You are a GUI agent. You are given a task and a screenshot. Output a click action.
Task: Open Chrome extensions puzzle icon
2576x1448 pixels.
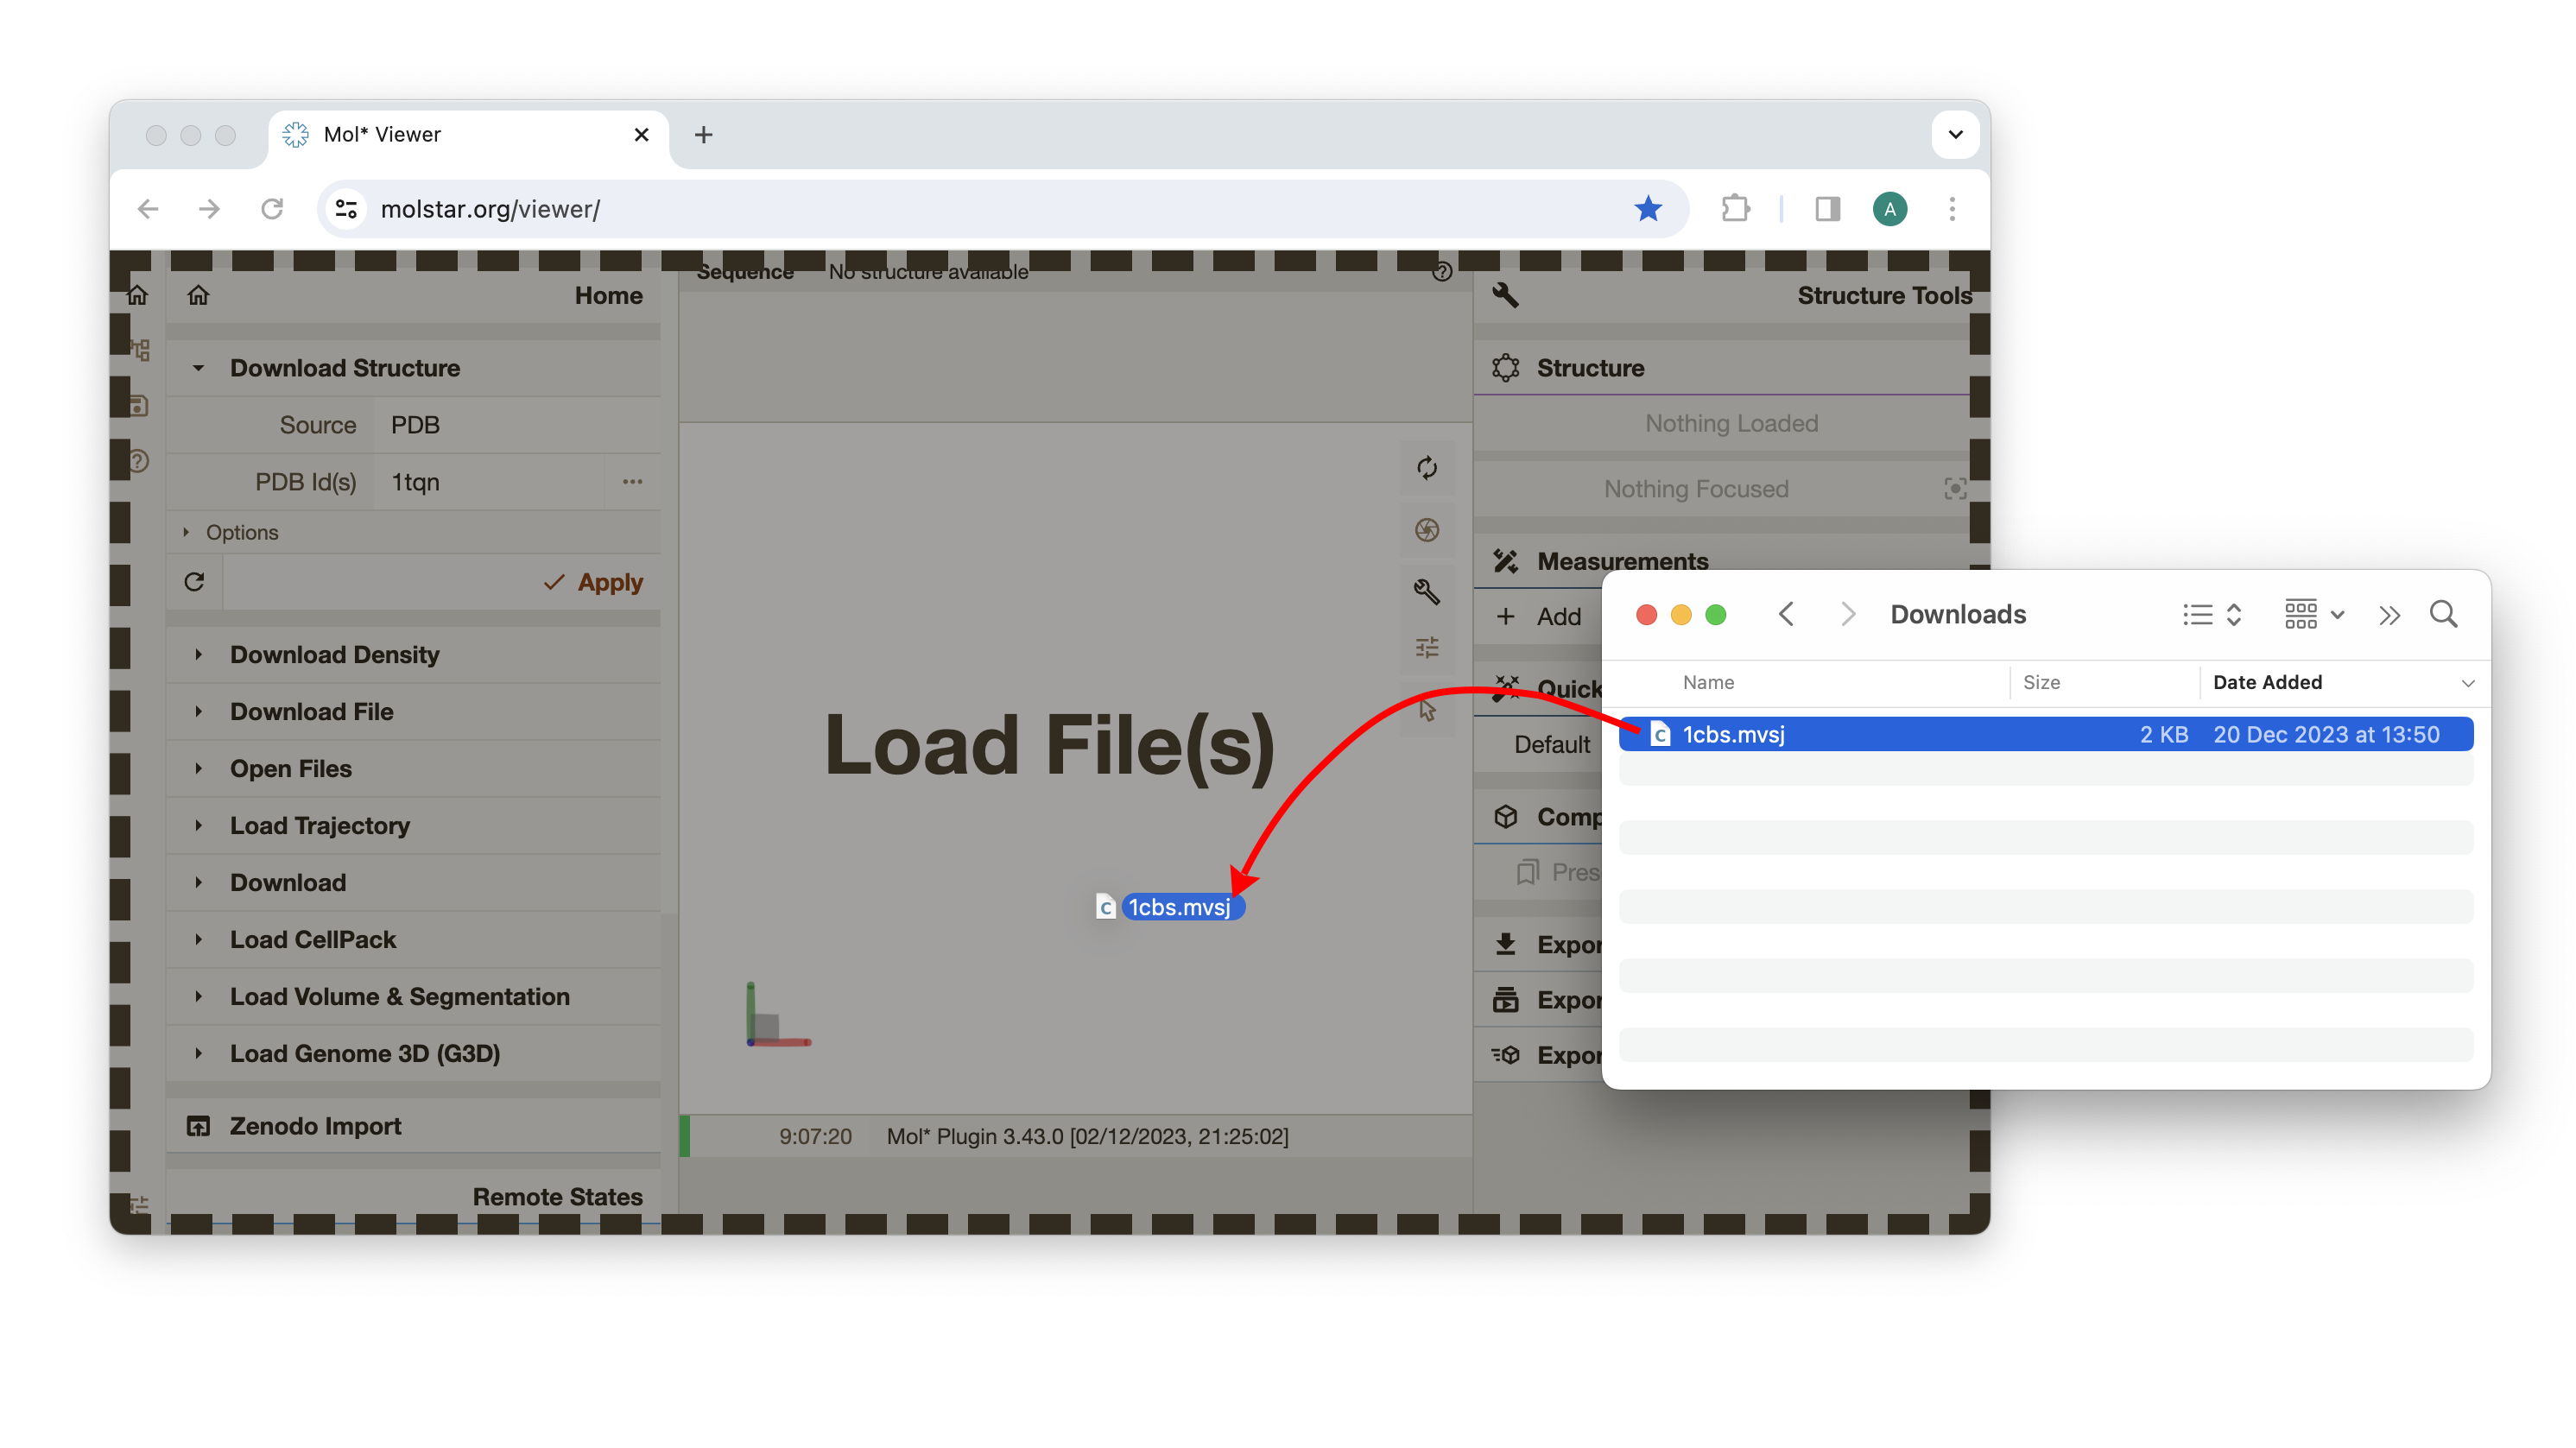click(1736, 209)
